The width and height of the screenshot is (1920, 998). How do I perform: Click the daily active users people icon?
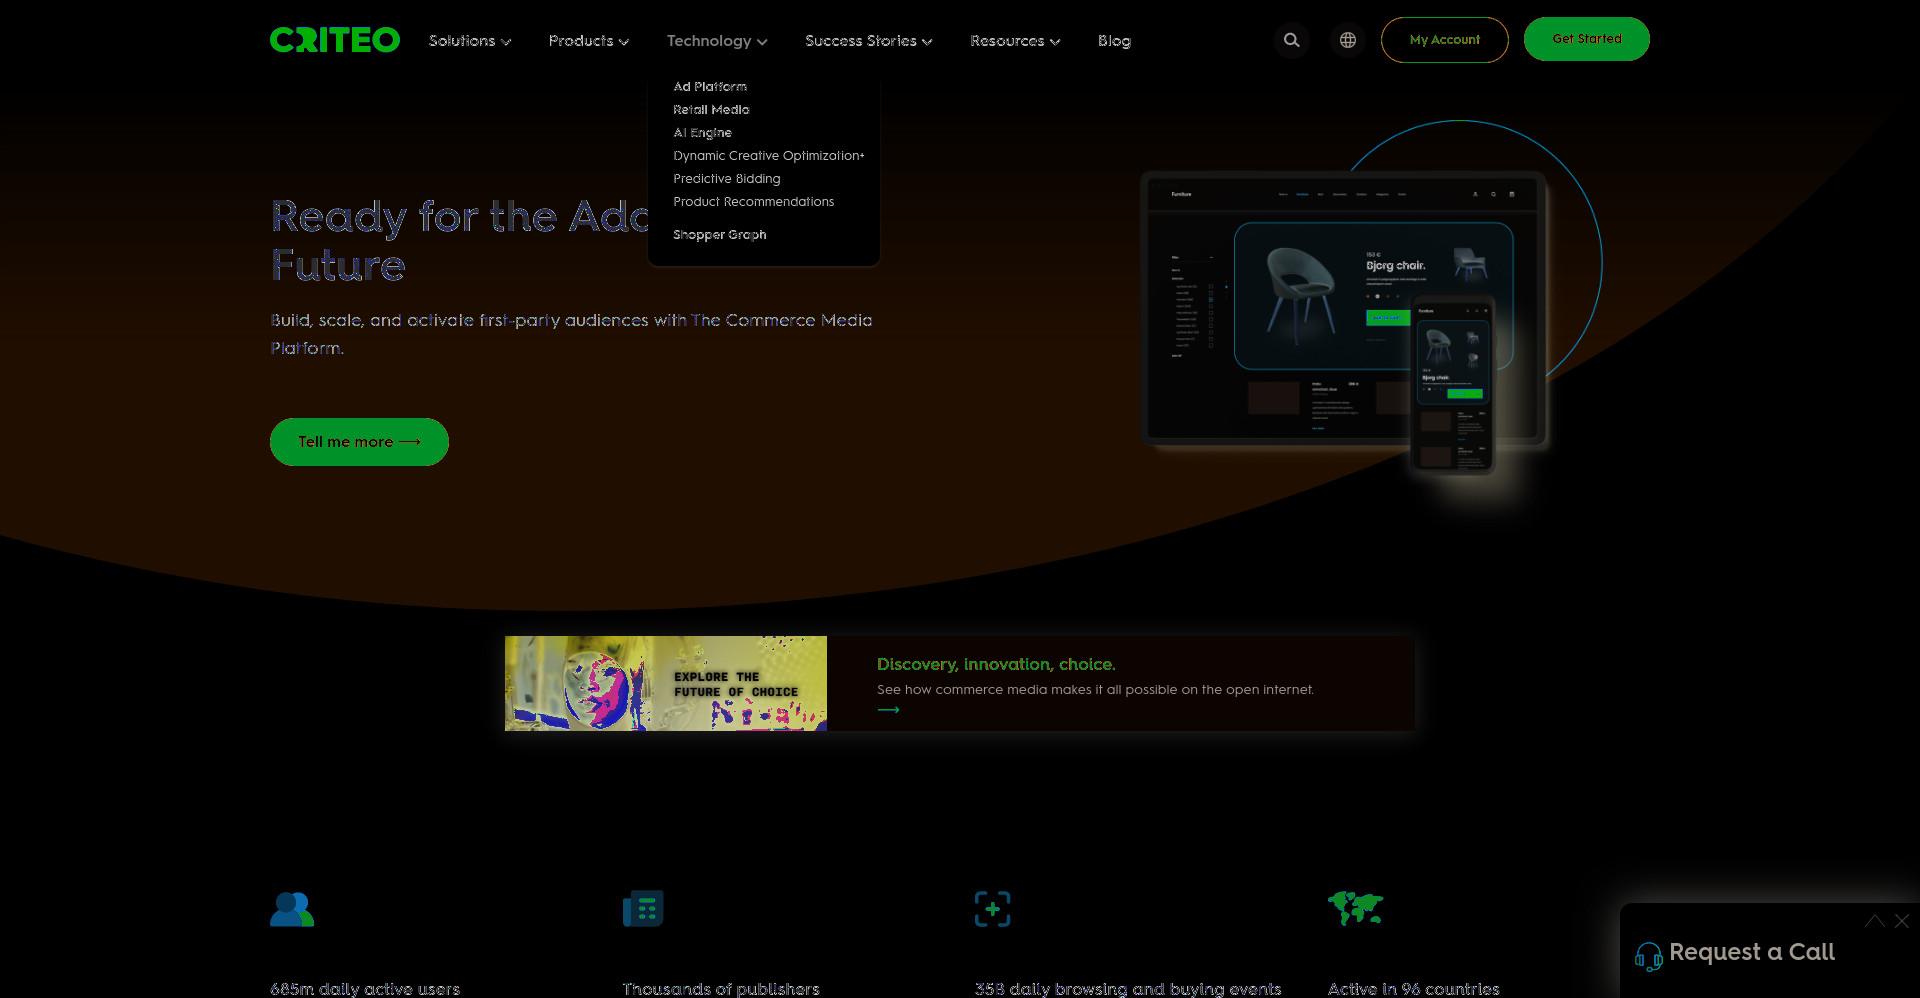(x=292, y=909)
